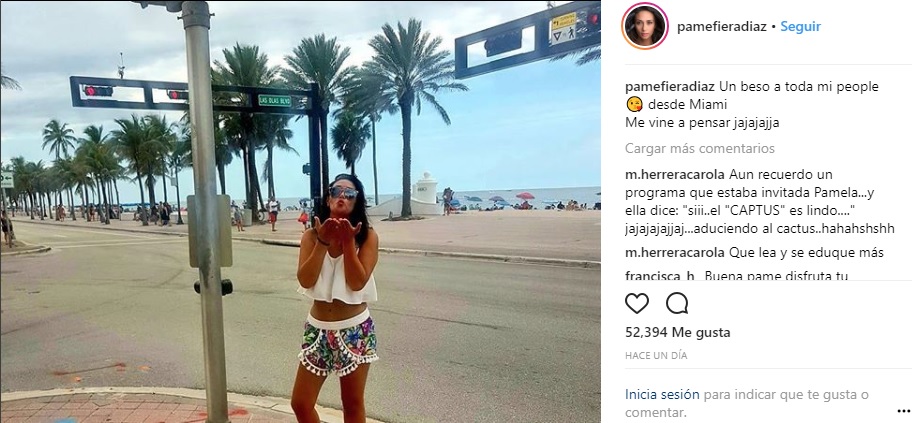Click the Las Olas Blvd street sign

pos(274,100)
